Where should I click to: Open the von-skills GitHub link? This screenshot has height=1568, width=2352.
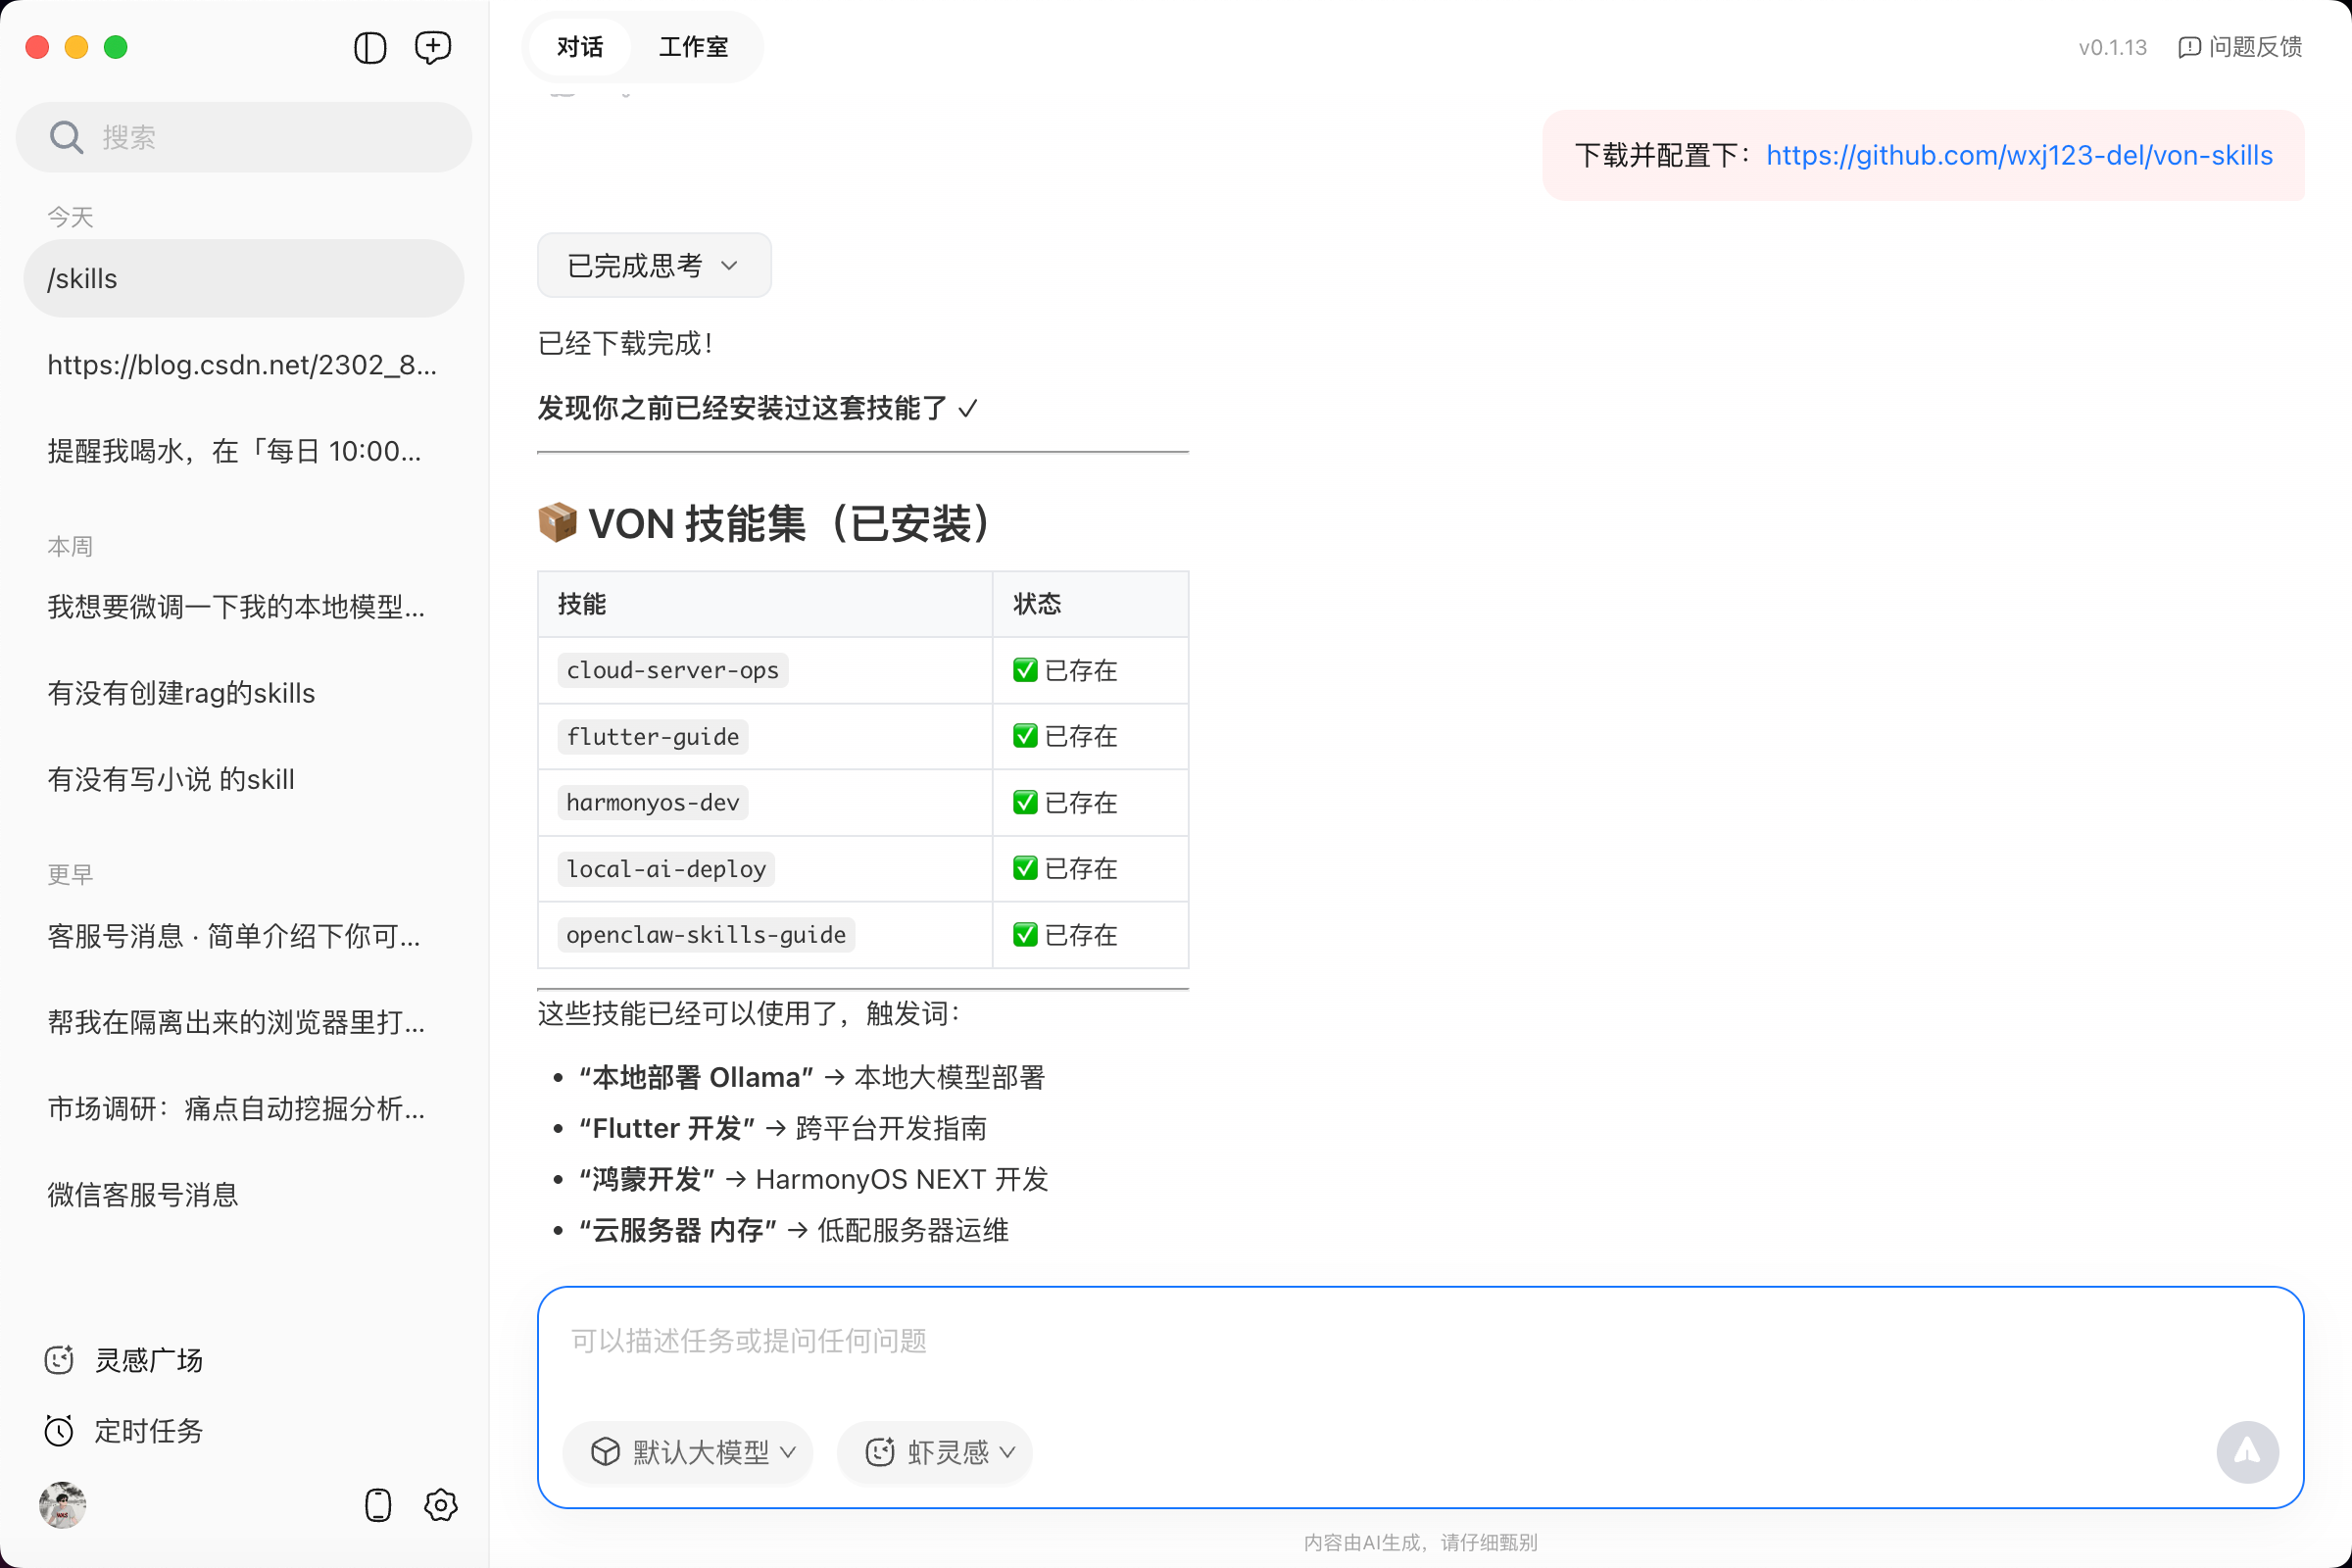pos(2019,155)
